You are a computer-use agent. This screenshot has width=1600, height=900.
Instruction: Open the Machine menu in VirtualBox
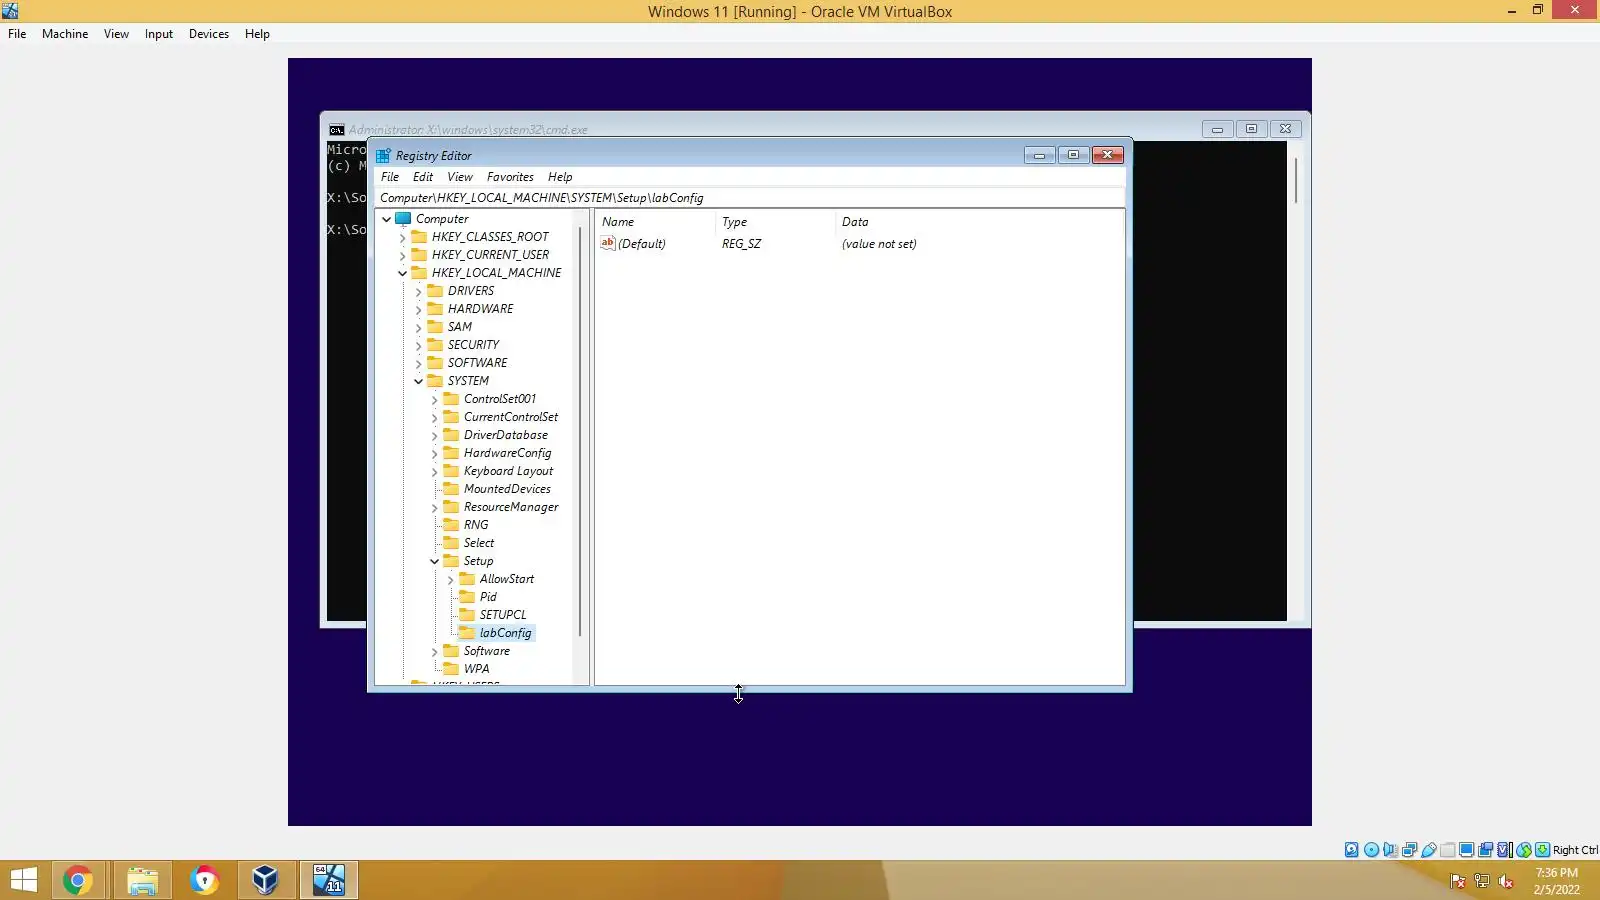tap(65, 34)
